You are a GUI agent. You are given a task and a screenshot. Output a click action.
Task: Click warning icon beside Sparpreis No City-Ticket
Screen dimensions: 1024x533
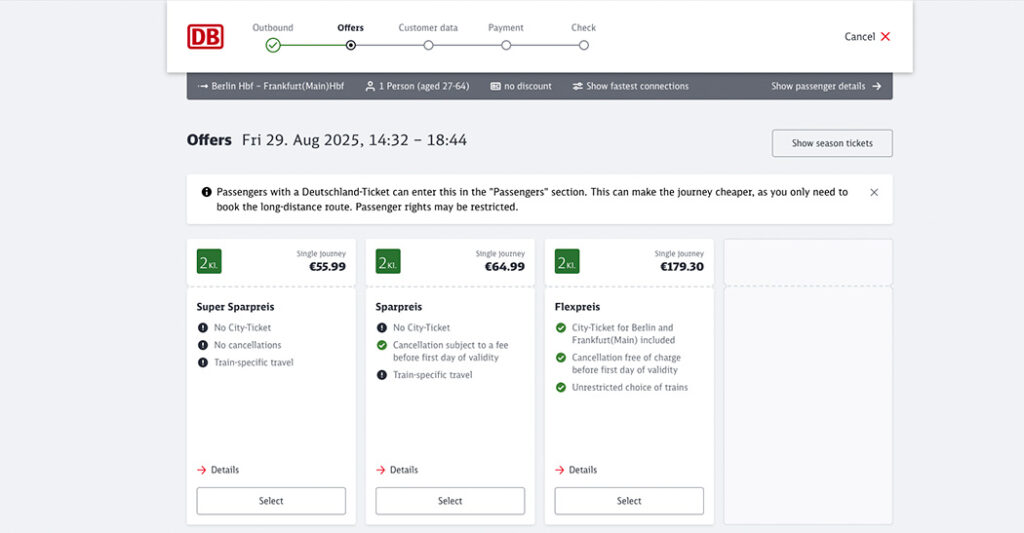(382, 328)
